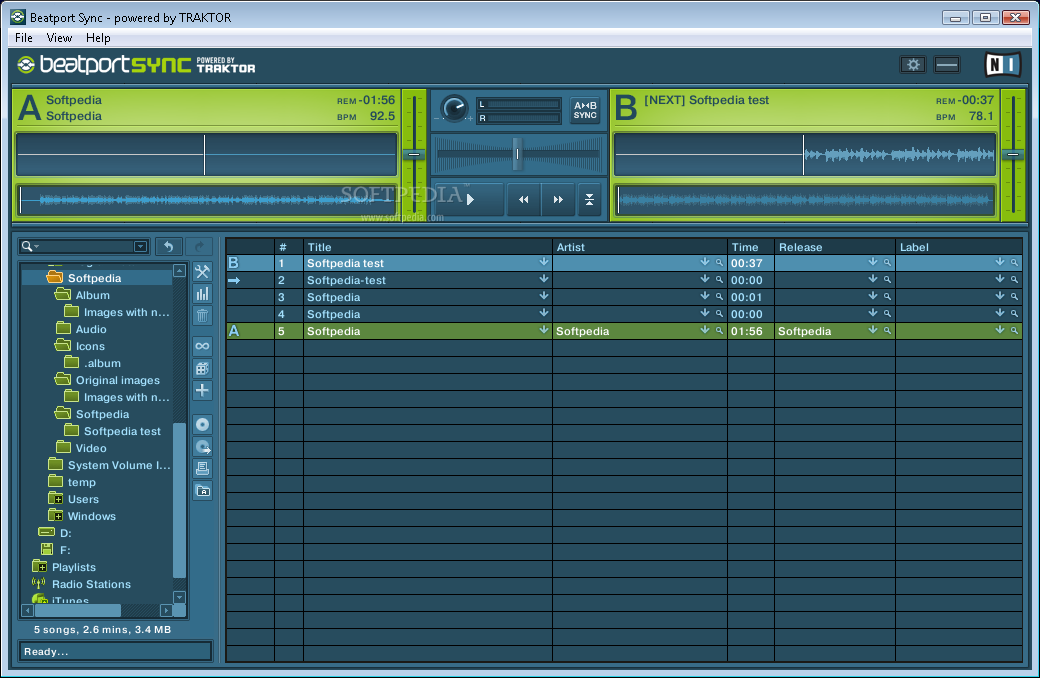Click the search input field
Viewport: 1040px width, 678px height.
point(86,246)
